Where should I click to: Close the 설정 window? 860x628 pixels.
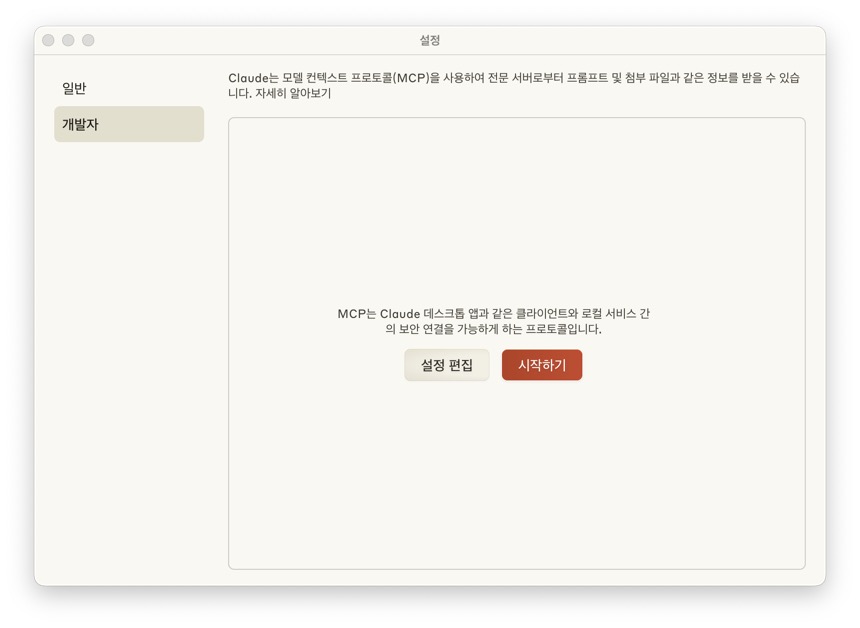click(x=48, y=40)
